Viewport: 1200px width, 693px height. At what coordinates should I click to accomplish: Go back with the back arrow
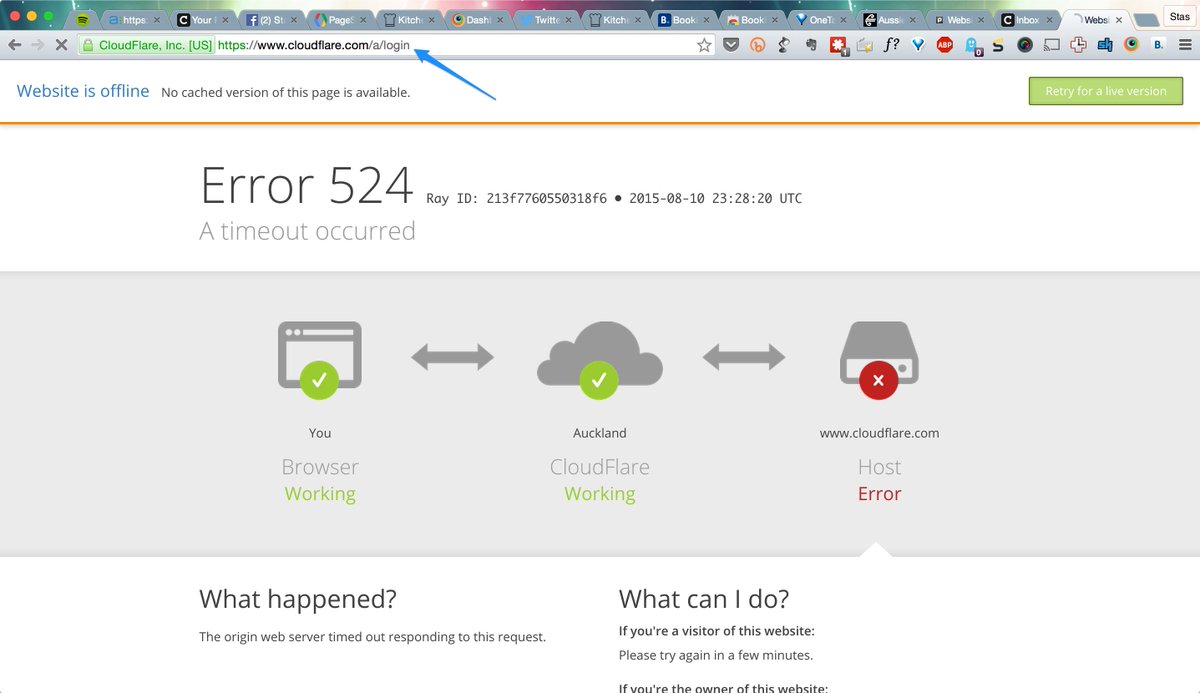pos(14,45)
